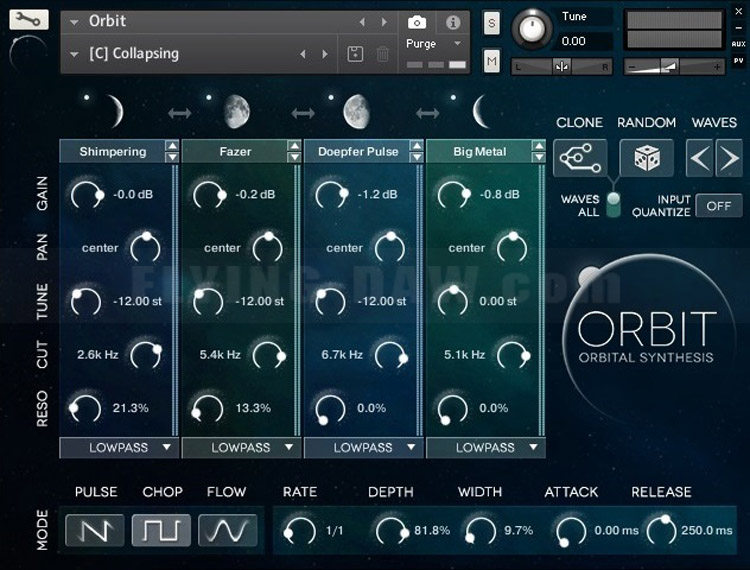This screenshot has height=570, width=750.
Task: Toggle the Input Quantize OFF switch
Action: (718, 205)
